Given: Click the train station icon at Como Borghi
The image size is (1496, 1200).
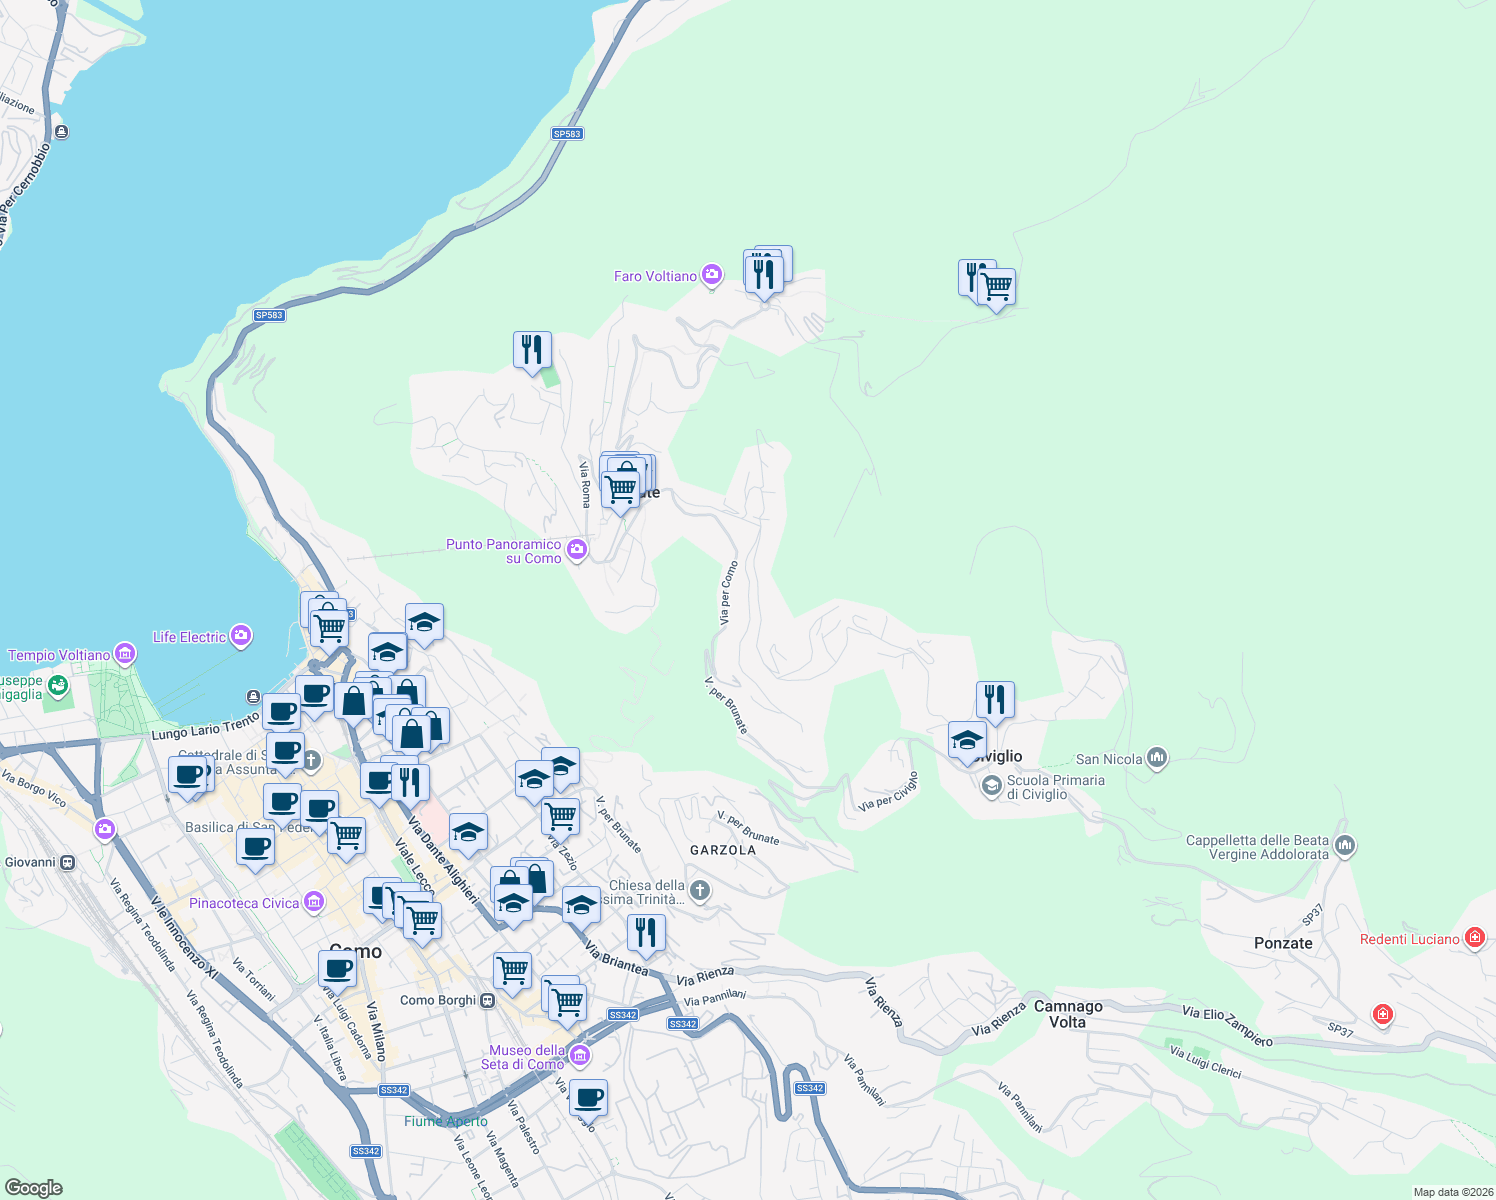Looking at the screenshot, I should [487, 1000].
